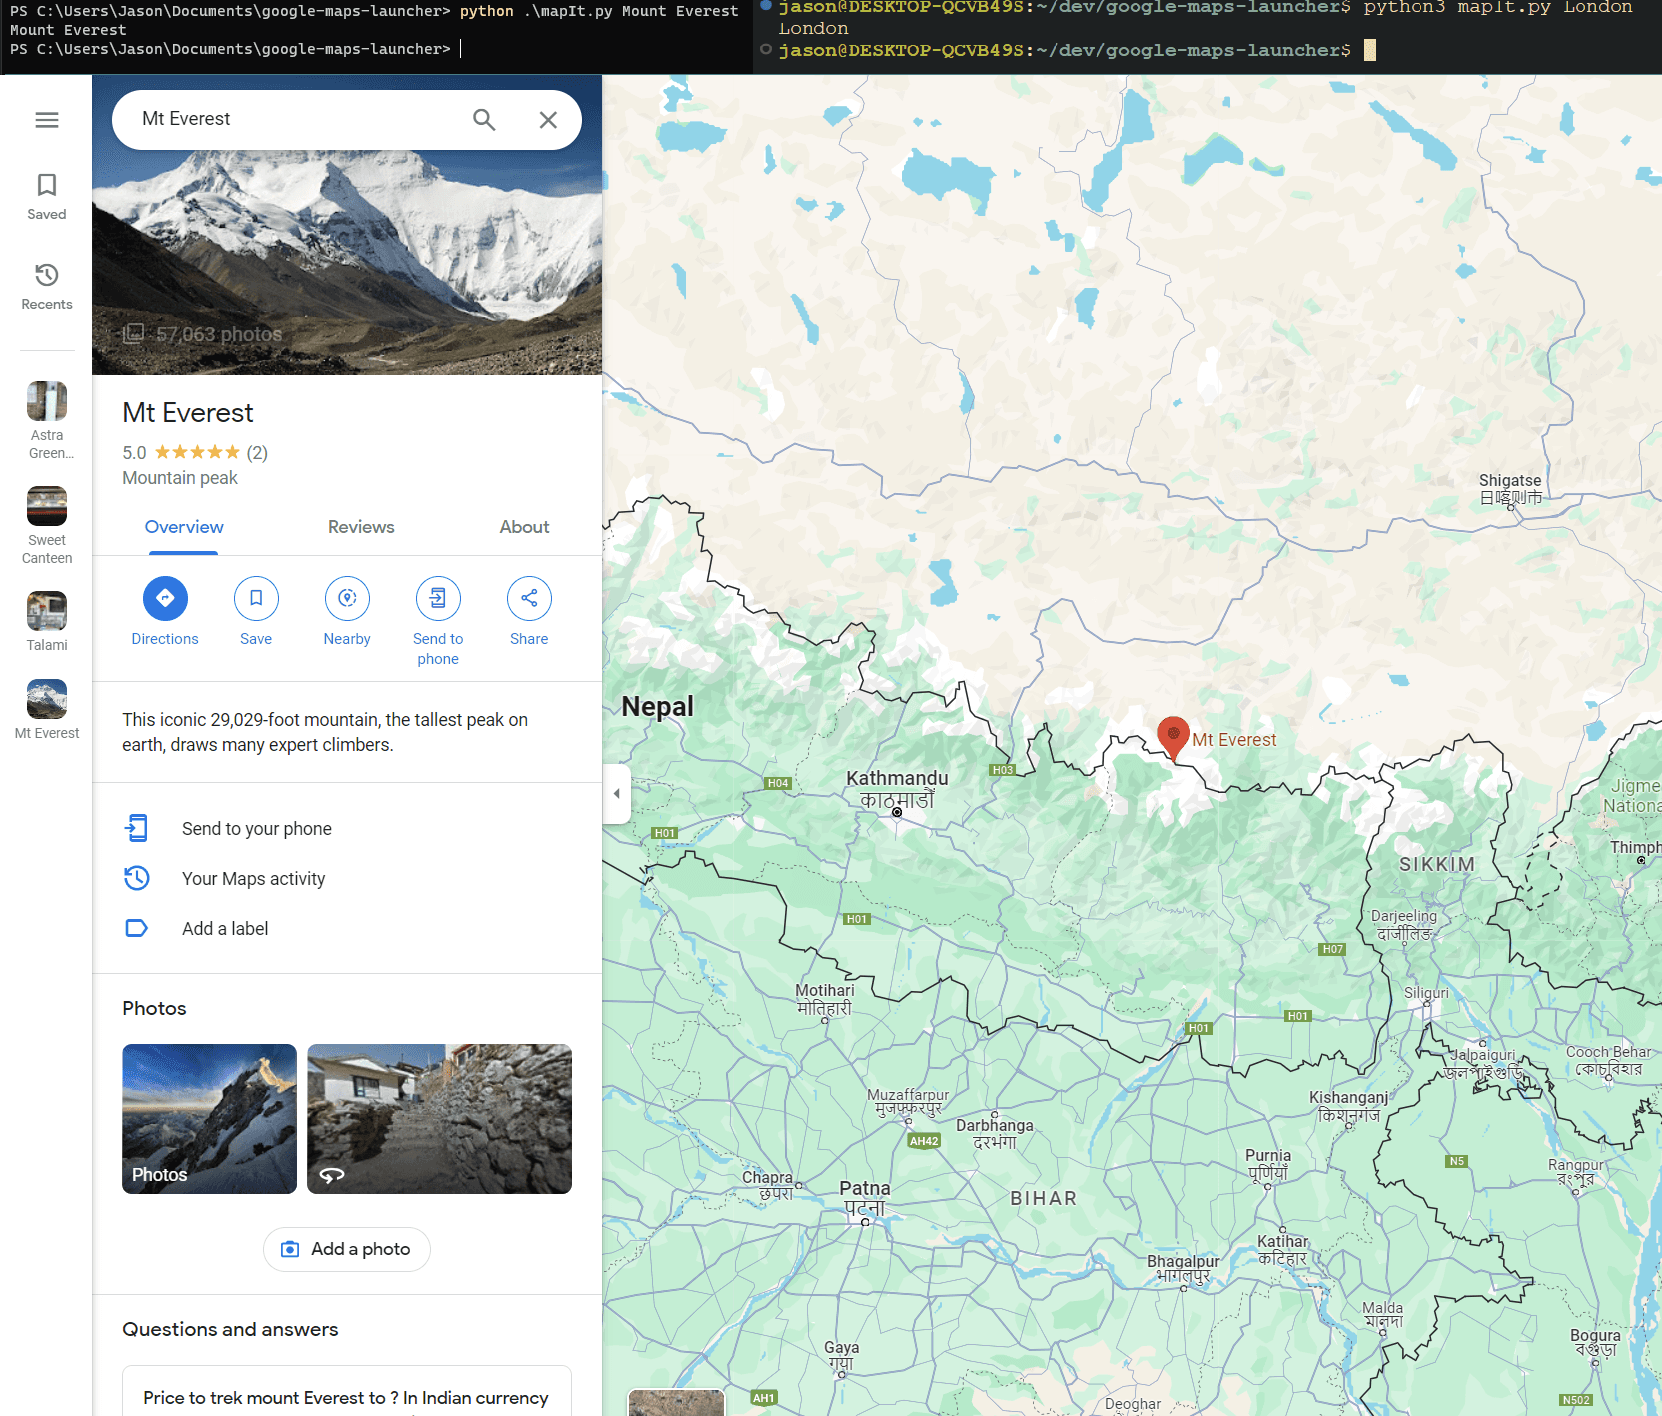Open the Talami recent place thumbnail
Viewport: 1662px width, 1416px height.
point(47,611)
